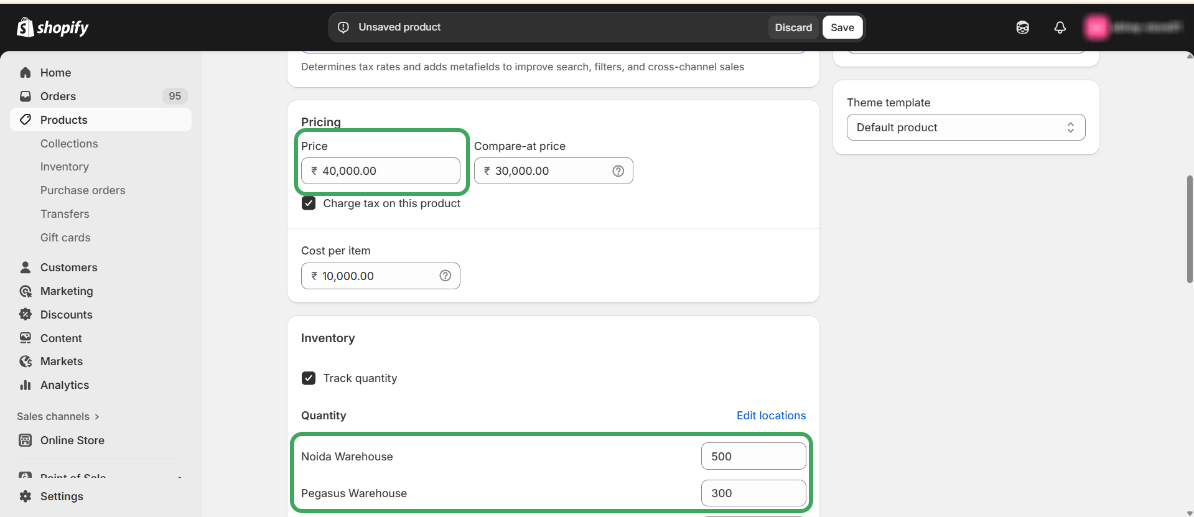Click the Compare-at price help icon
Image resolution: width=1194 pixels, height=517 pixels.
click(618, 171)
